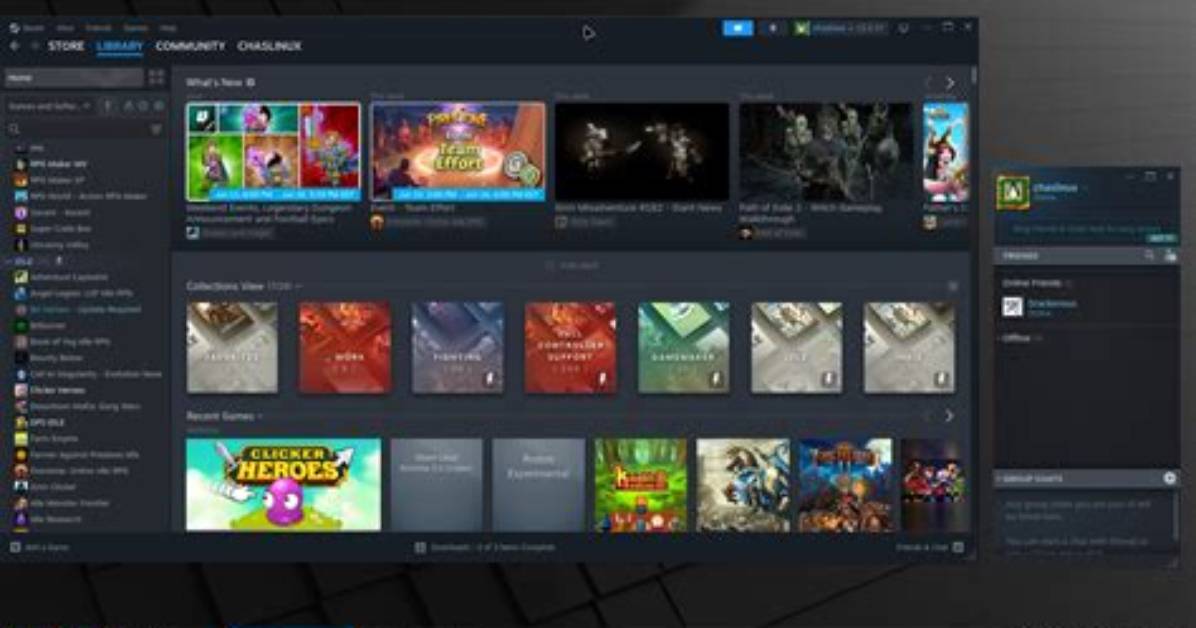Open the Collections View shelf options icon
Viewport: 1196px width, 628px height.
pos(953,286)
